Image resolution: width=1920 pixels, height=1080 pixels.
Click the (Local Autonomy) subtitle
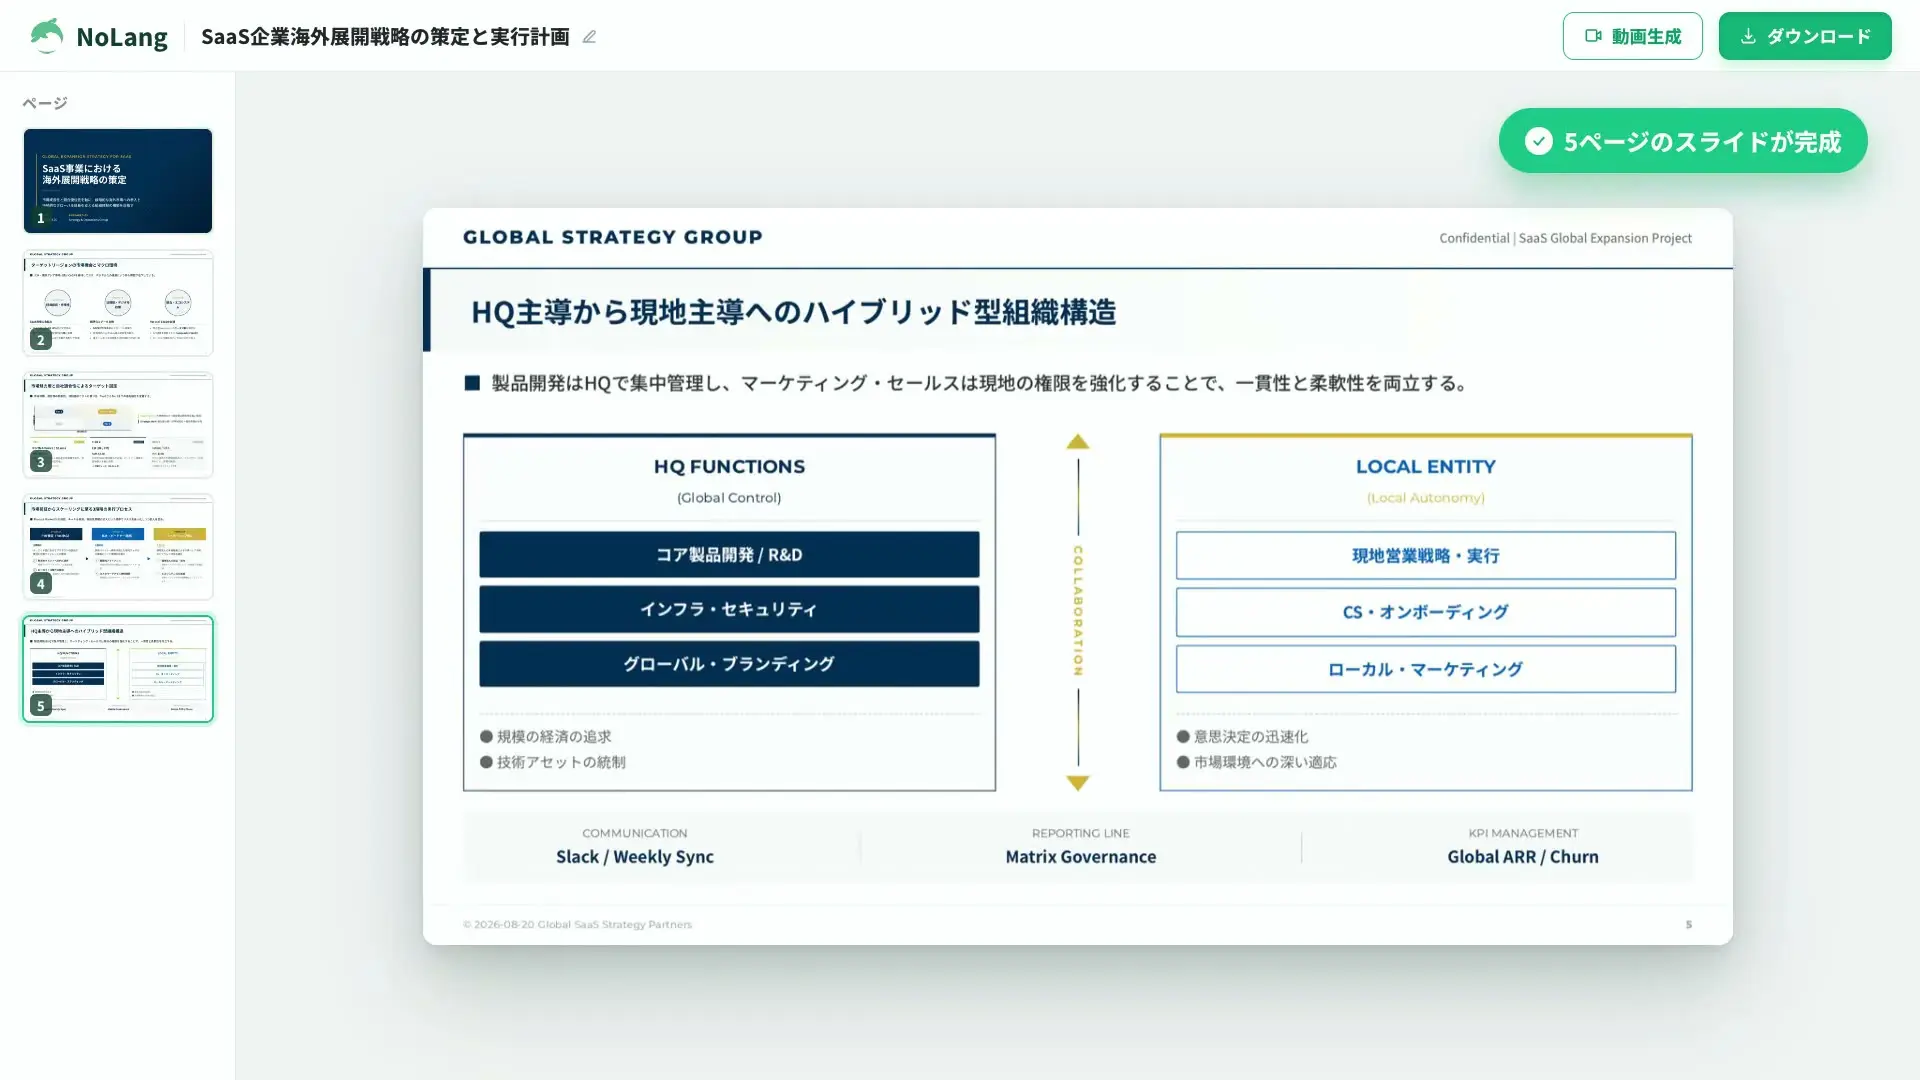(1425, 498)
